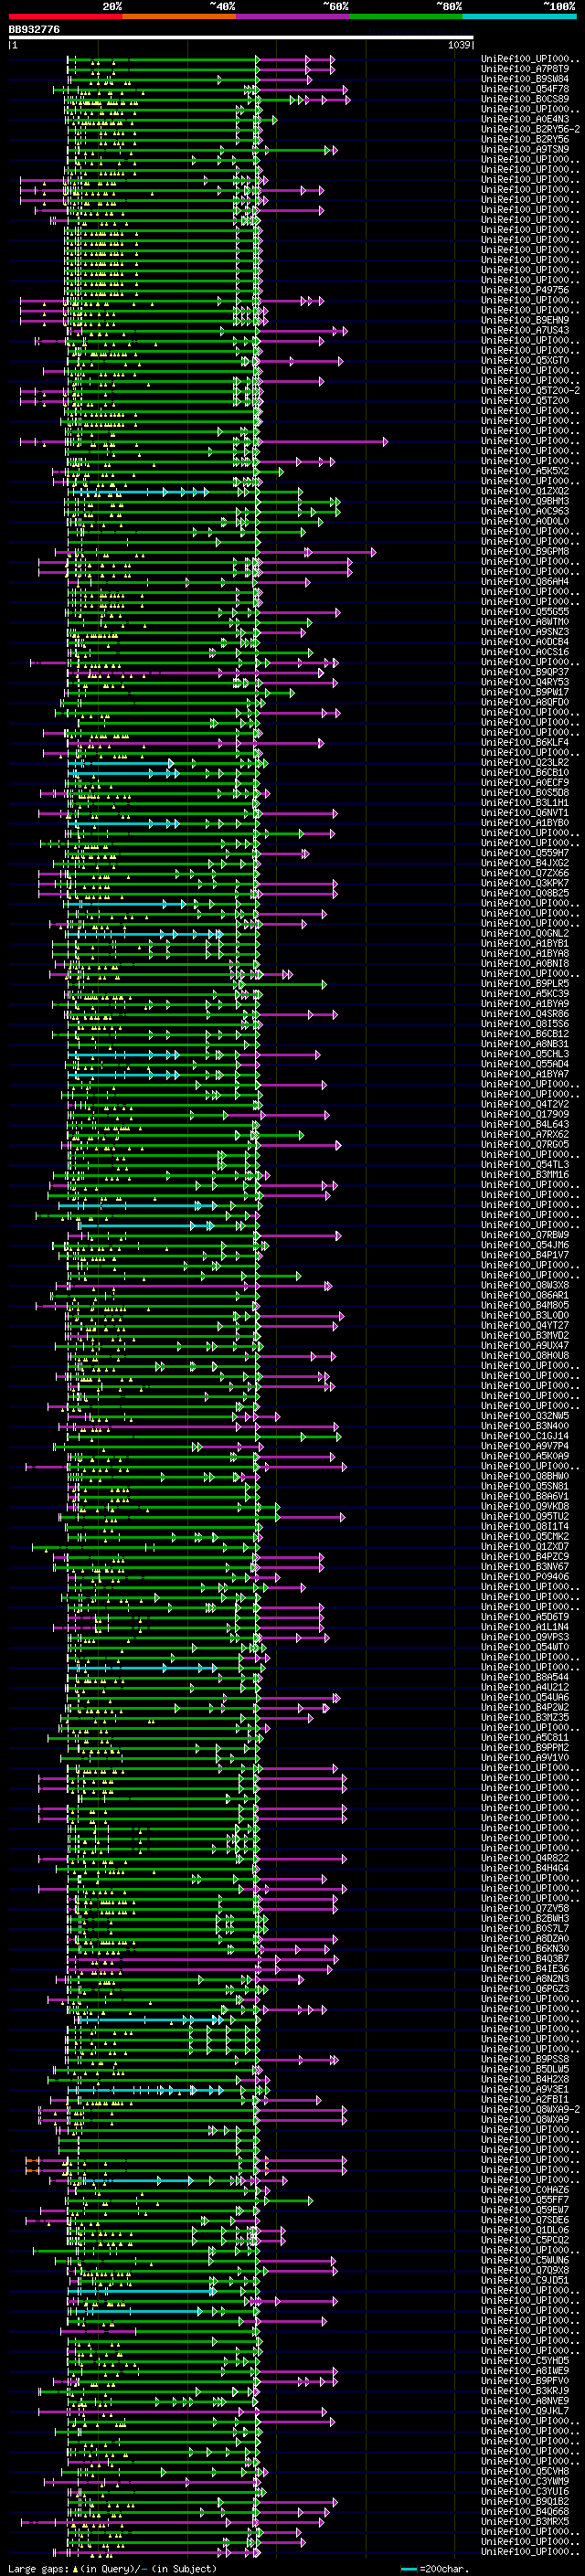Click the UniRef100_A7RX62 entry

click(525, 1134)
